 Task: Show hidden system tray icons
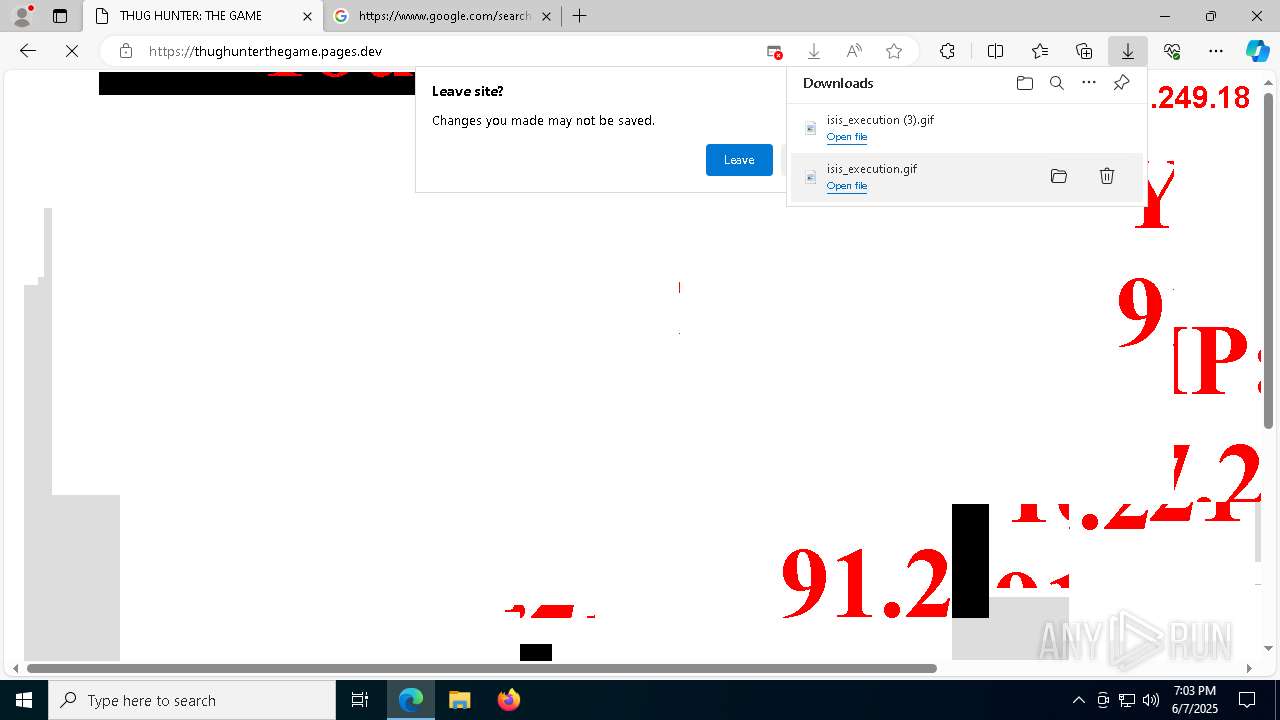pyautogui.click(x=1078, y=700)
